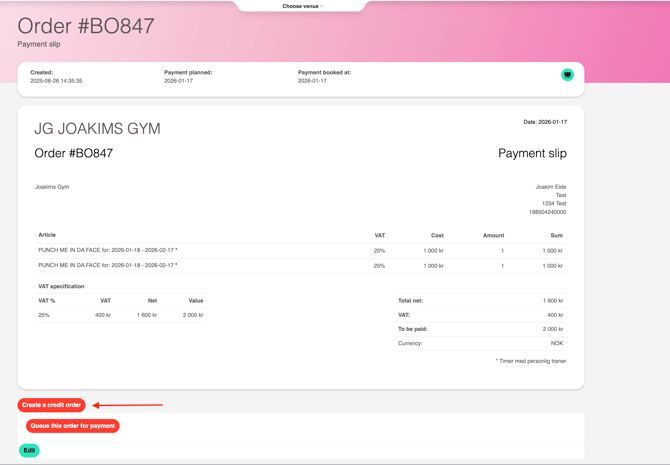The width and height of the screenshot is (670, 465).
Task: Click the Created timestamp value
Action: tap(56, 81)
